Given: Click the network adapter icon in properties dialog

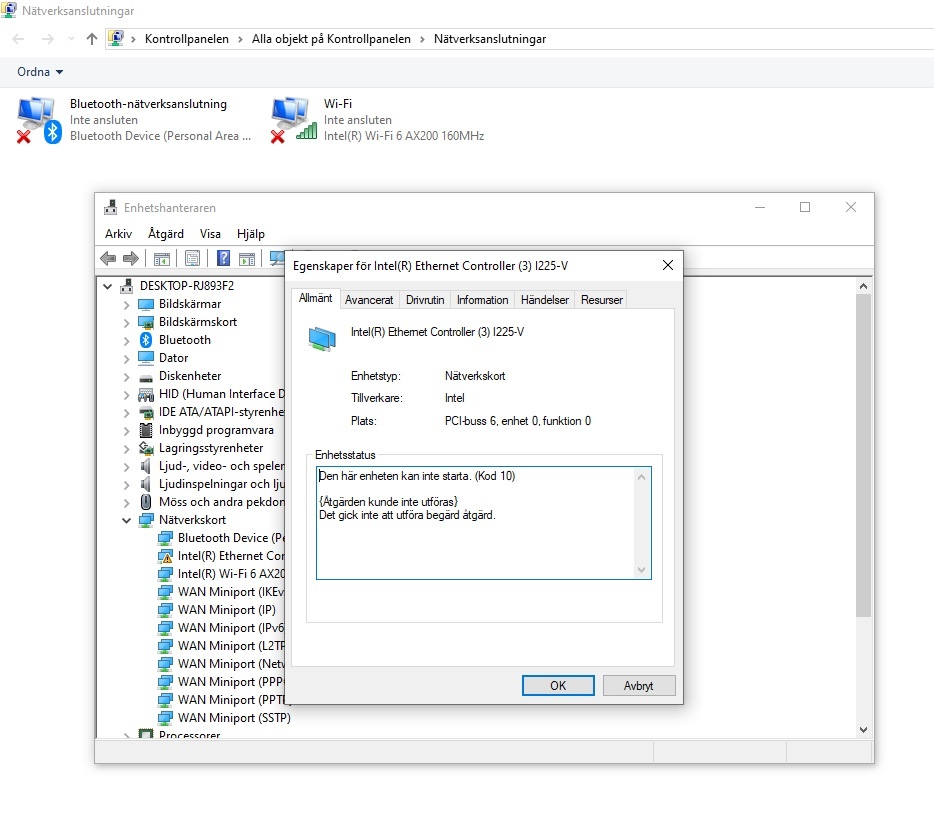Looking at the screenshot, I should click(x=322, y=338).
